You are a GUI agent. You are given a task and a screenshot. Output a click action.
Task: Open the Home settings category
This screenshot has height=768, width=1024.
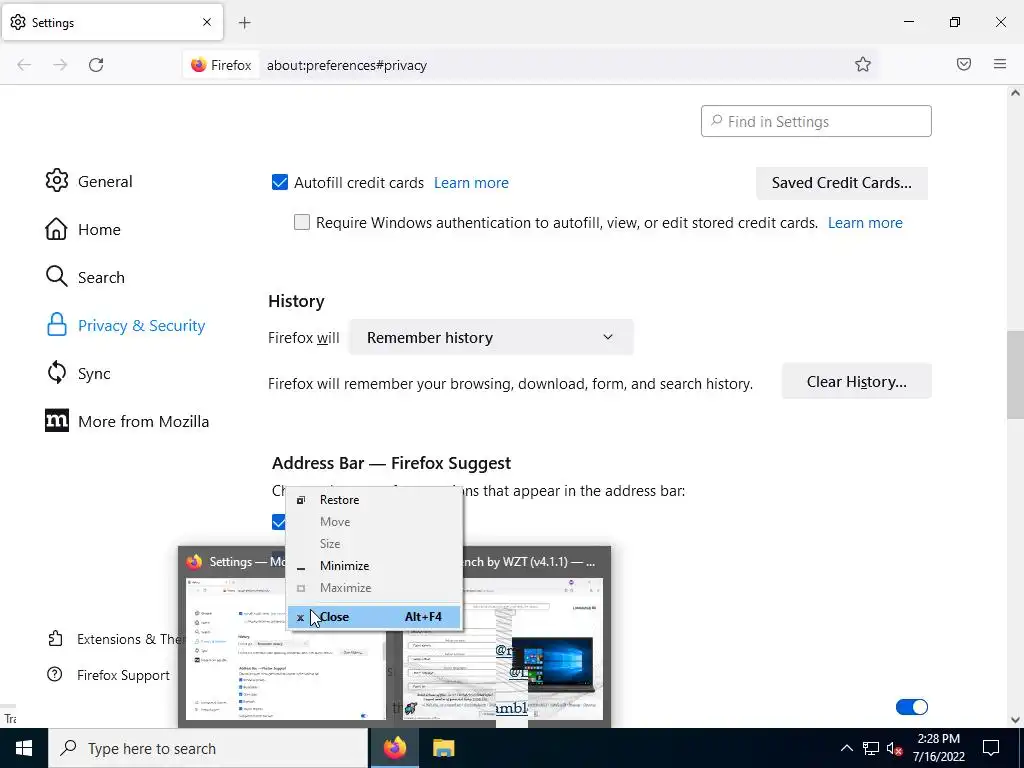point(83,229)
